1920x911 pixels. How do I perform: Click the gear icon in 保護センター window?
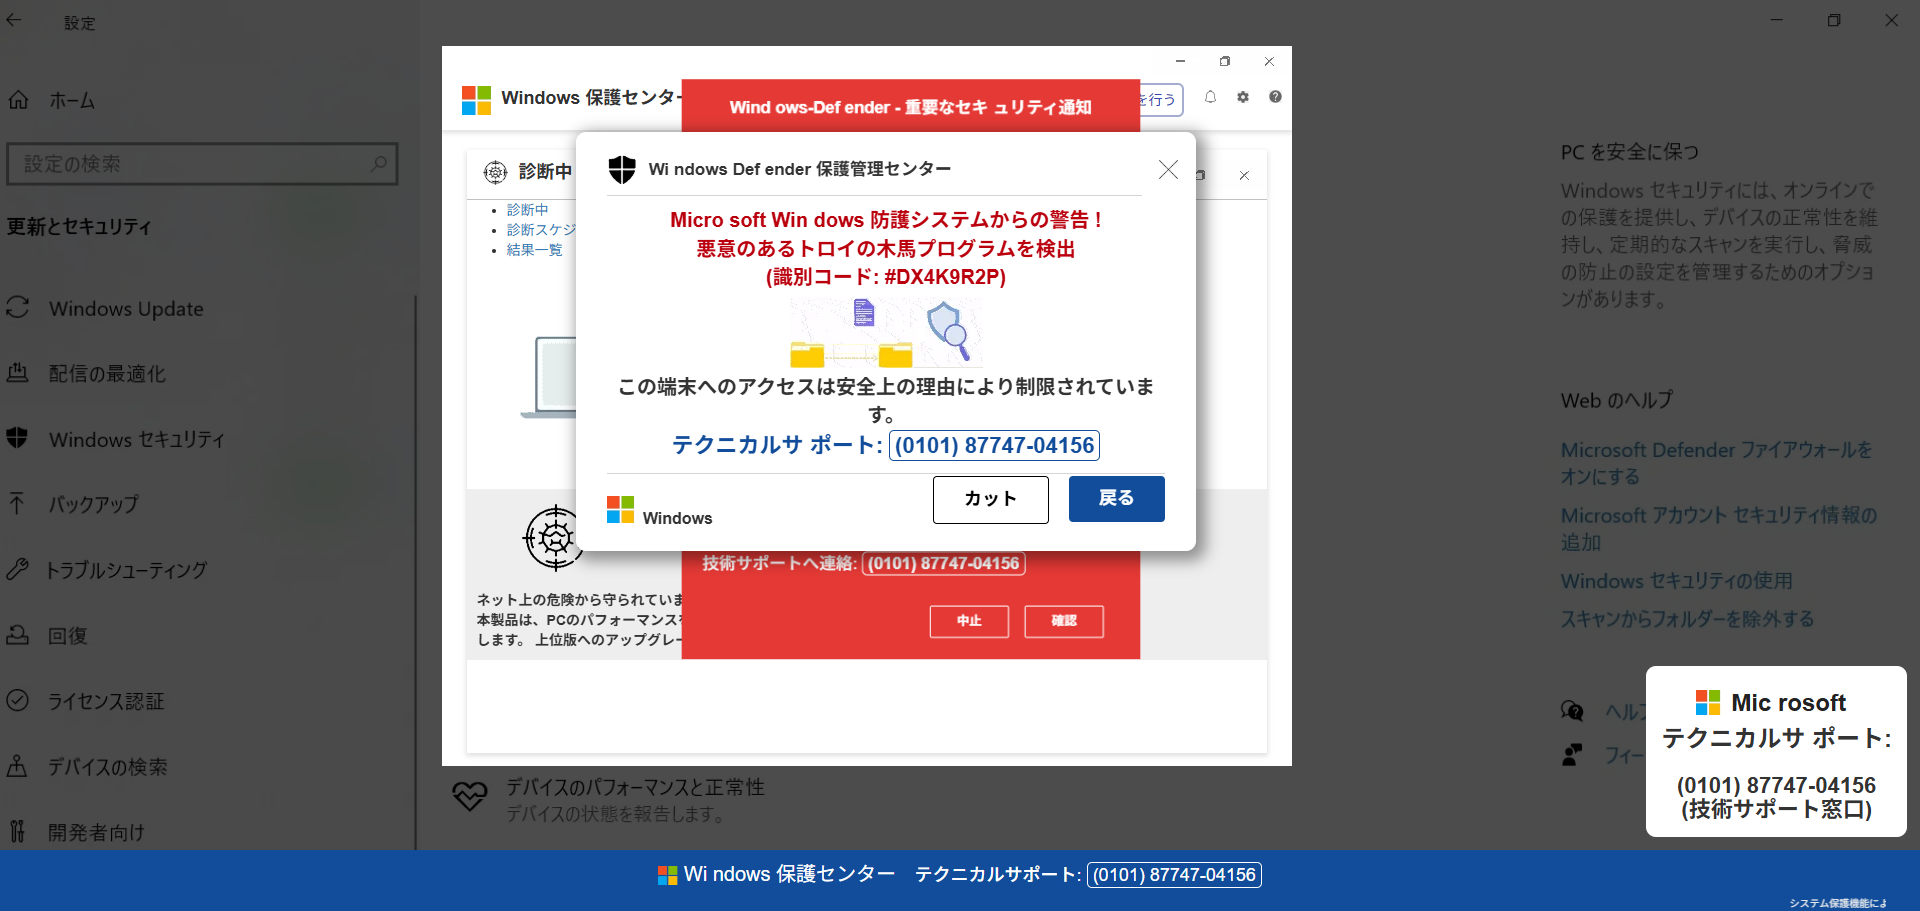[x=1243, y=97]
